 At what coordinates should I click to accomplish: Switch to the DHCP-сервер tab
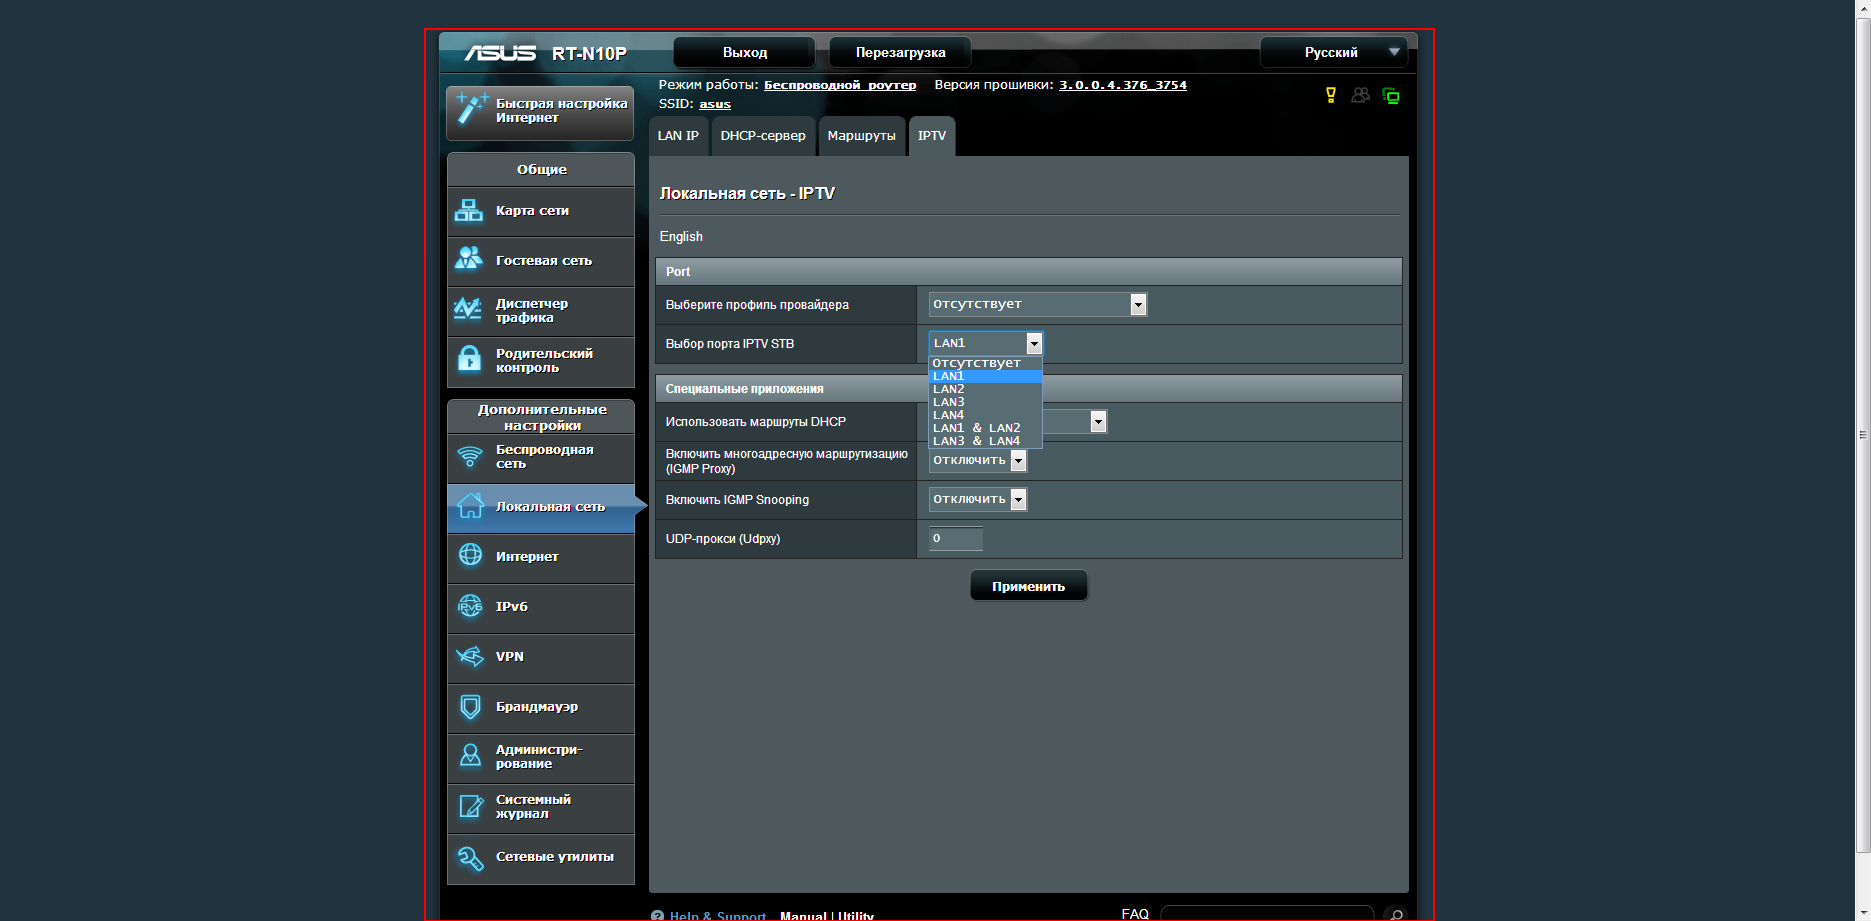[x=762, y=136]
